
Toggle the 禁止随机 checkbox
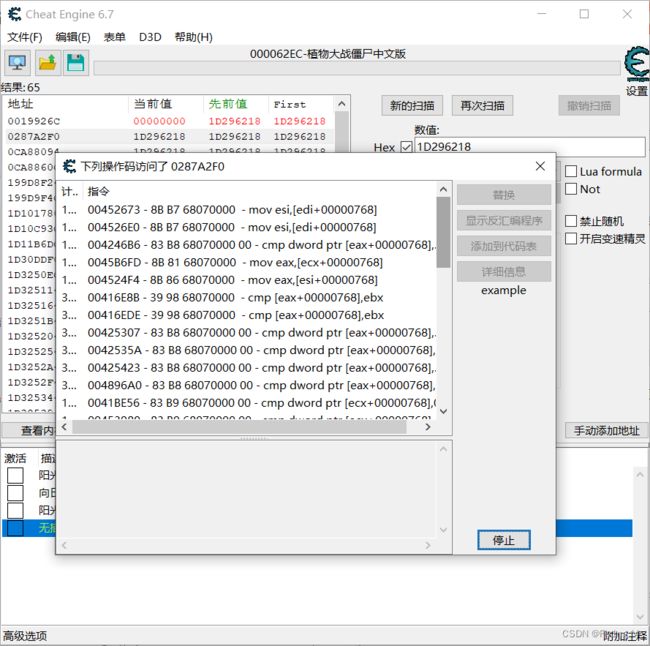(571, 221)
